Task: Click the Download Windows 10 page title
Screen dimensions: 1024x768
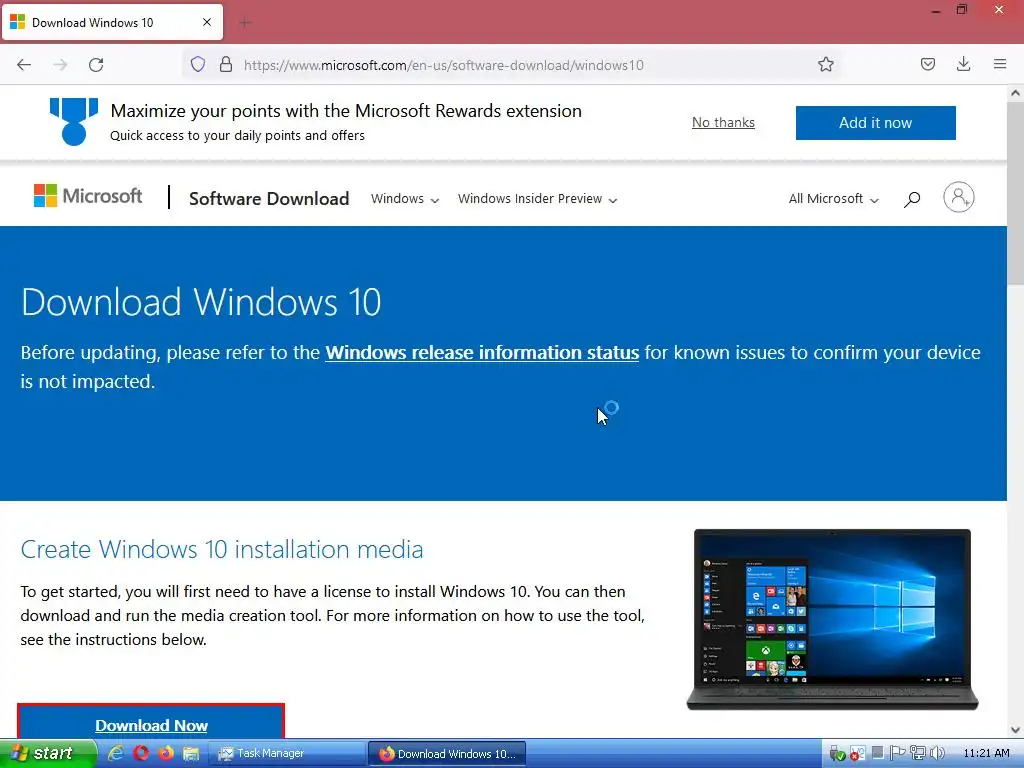Action: pos(200,302)
